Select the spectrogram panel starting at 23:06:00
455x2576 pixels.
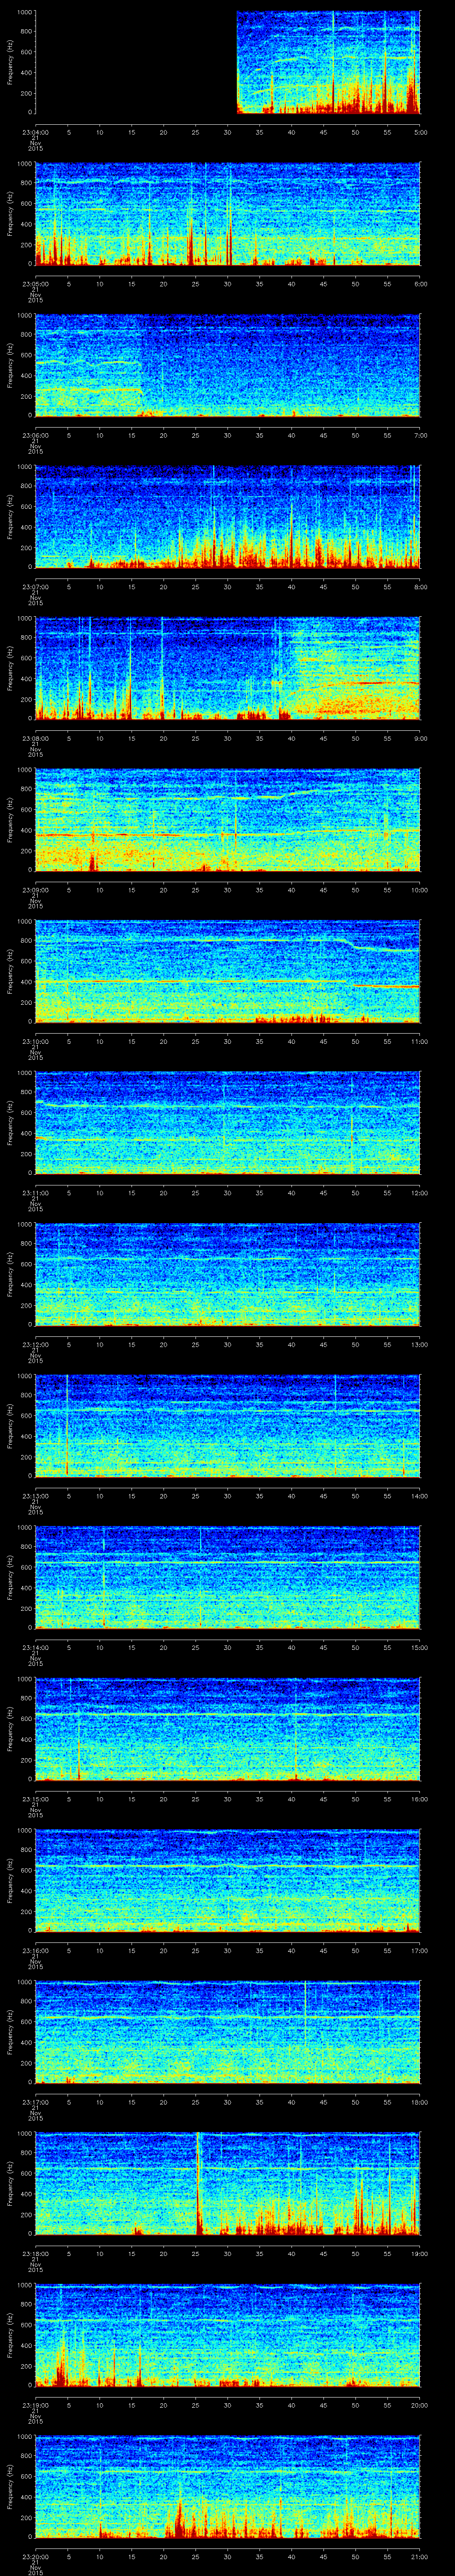[x=228, y=366]
